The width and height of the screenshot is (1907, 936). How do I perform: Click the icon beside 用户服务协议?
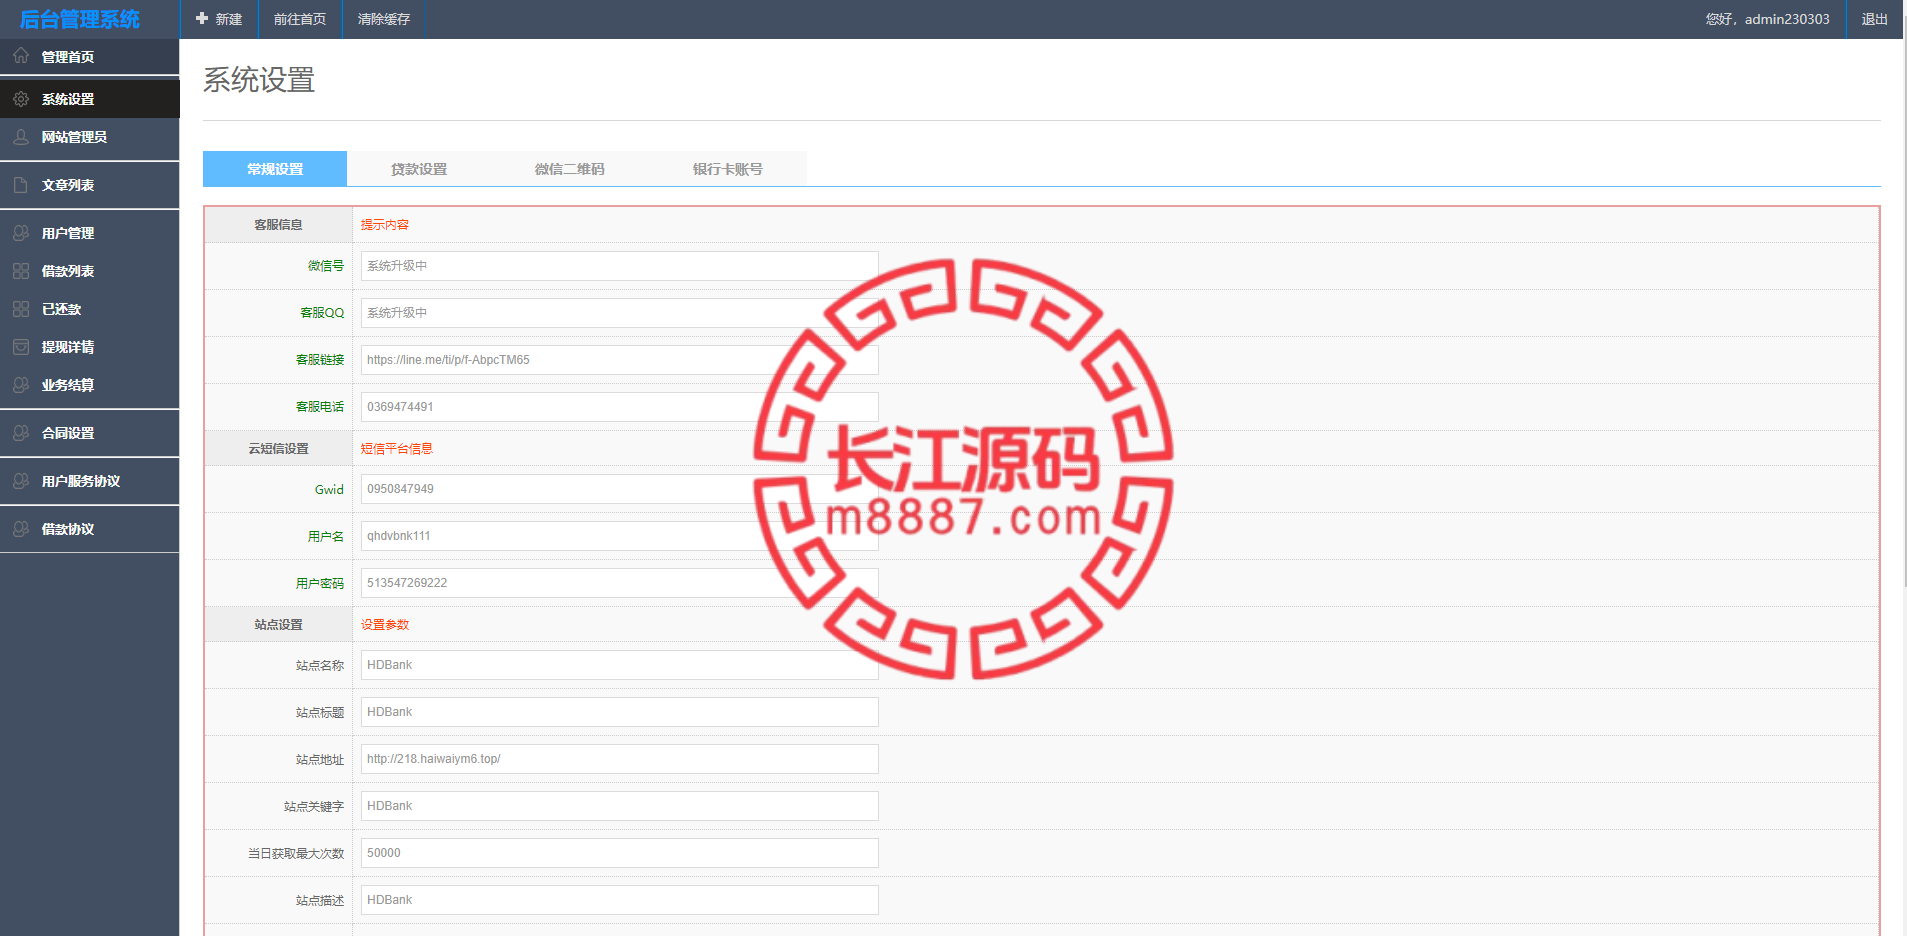21,481
